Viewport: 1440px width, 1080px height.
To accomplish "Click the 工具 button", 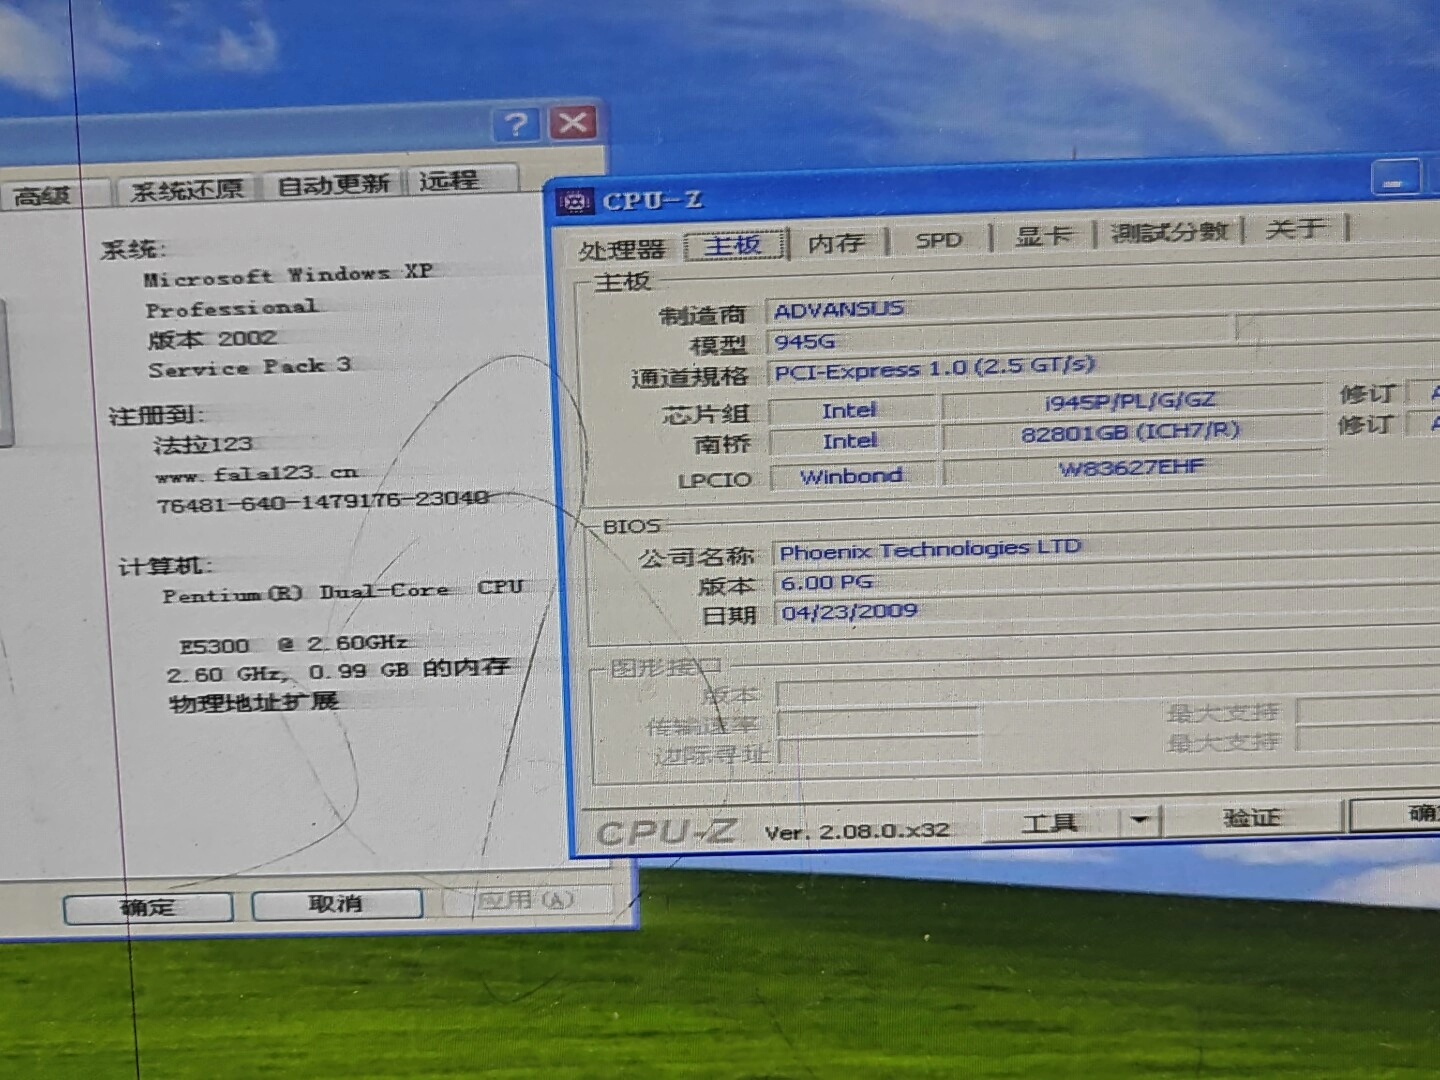I will pyautogui.click(x=1050, y=823).
